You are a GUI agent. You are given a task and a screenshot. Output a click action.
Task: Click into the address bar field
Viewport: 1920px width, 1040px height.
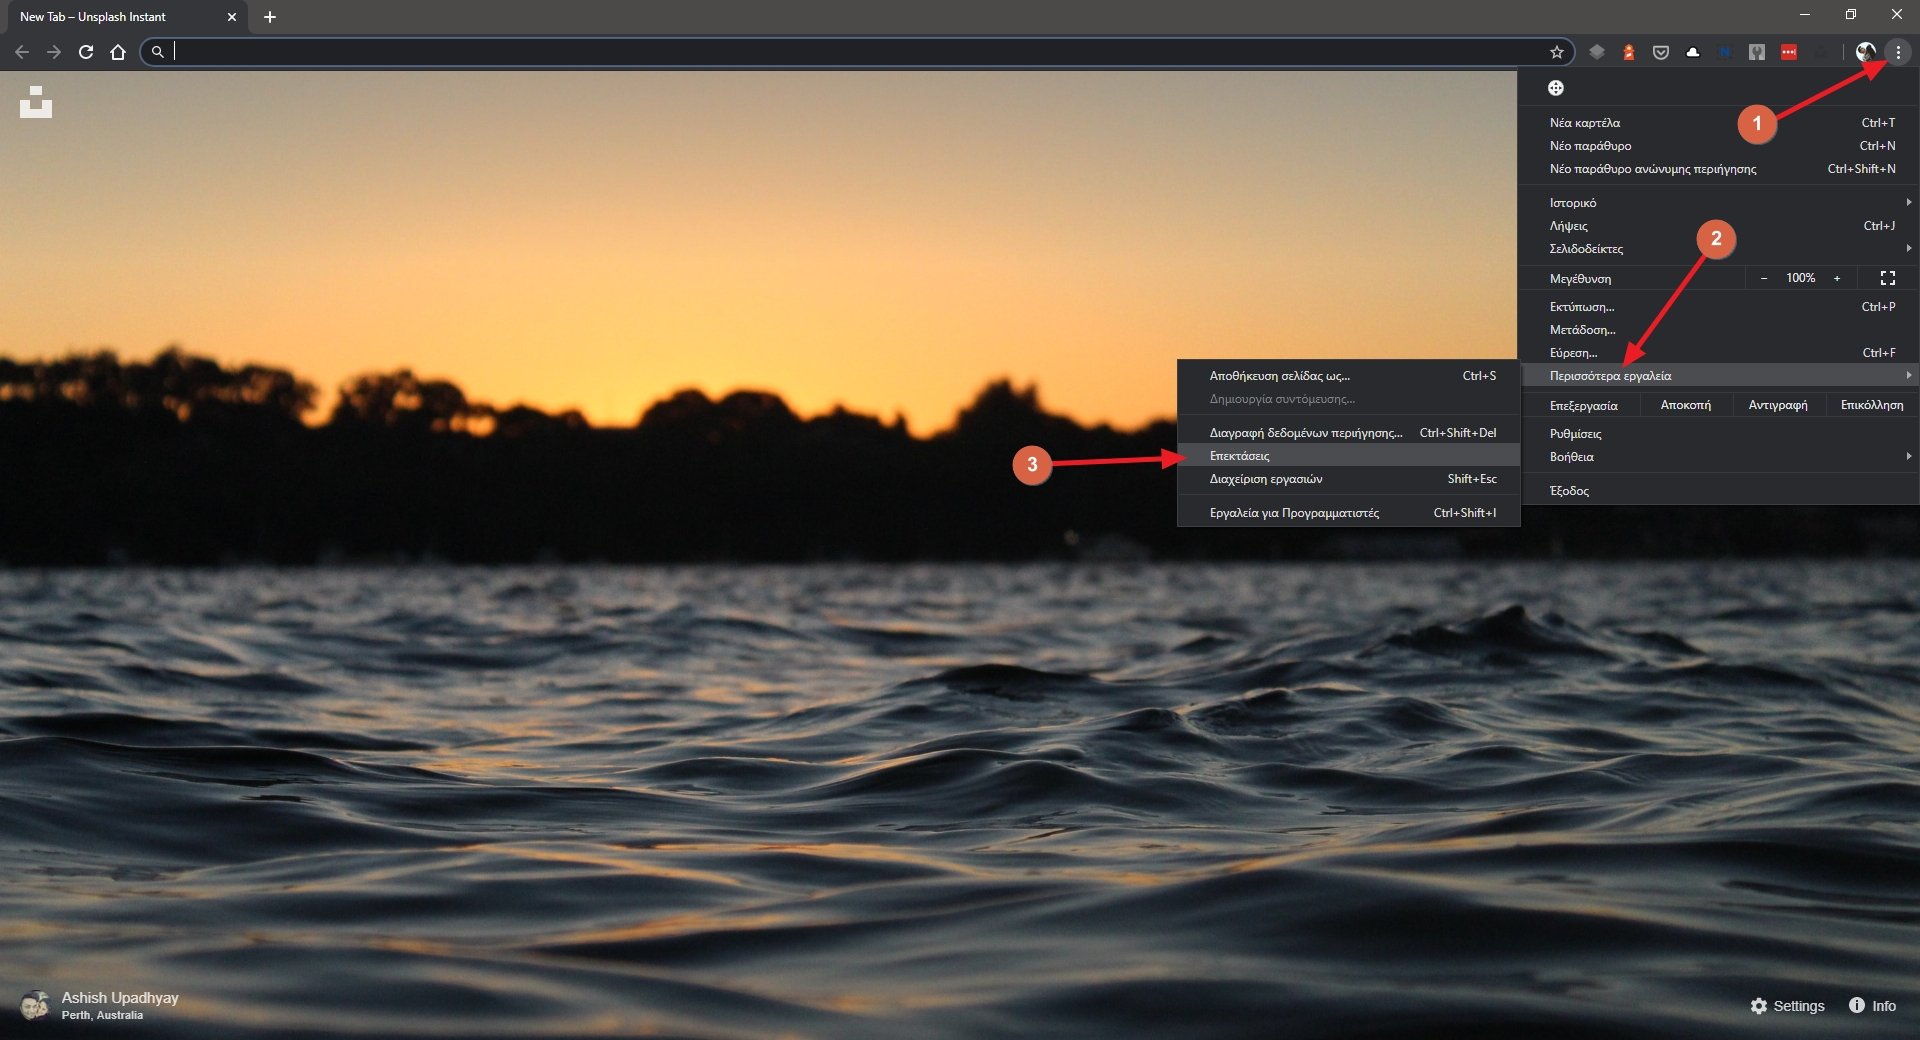pos(850,52)
